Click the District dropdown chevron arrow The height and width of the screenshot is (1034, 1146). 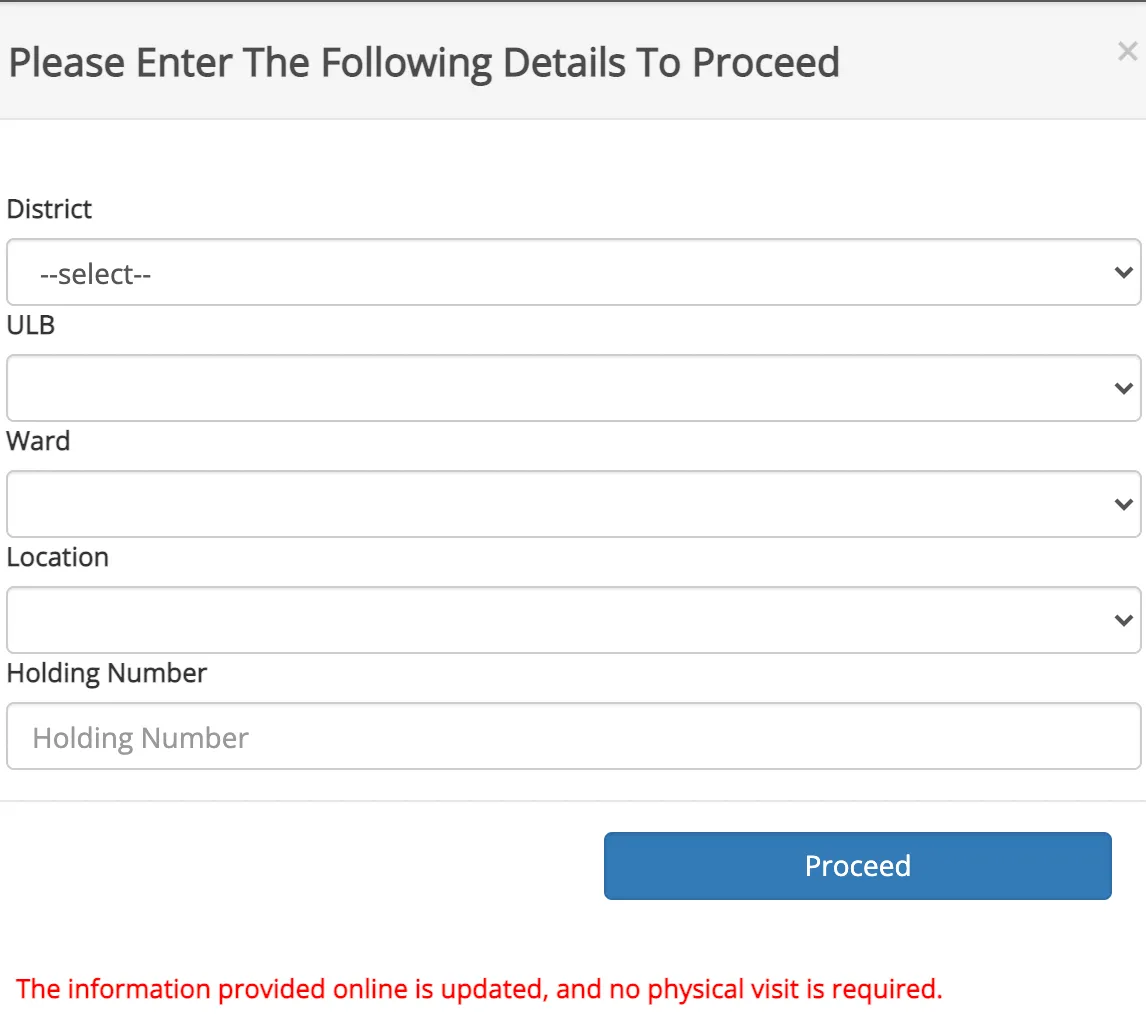pyautogui.click(x=1124, y=272)
